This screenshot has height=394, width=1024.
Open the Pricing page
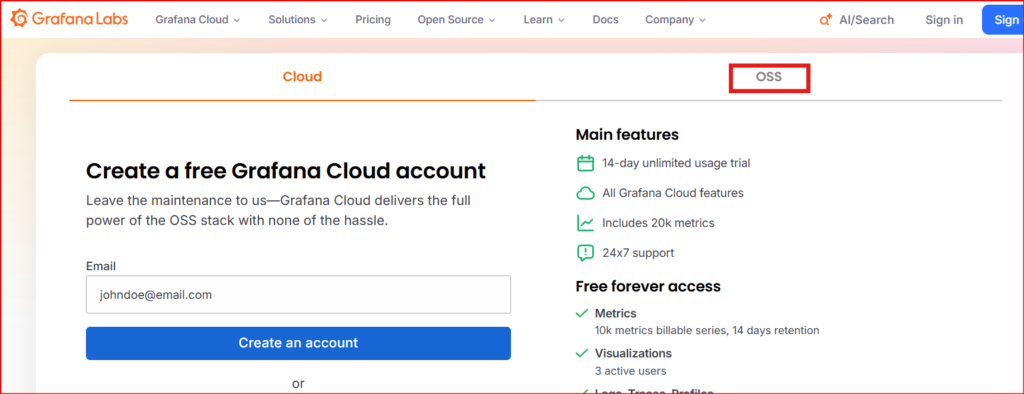(x=373, y=20)
